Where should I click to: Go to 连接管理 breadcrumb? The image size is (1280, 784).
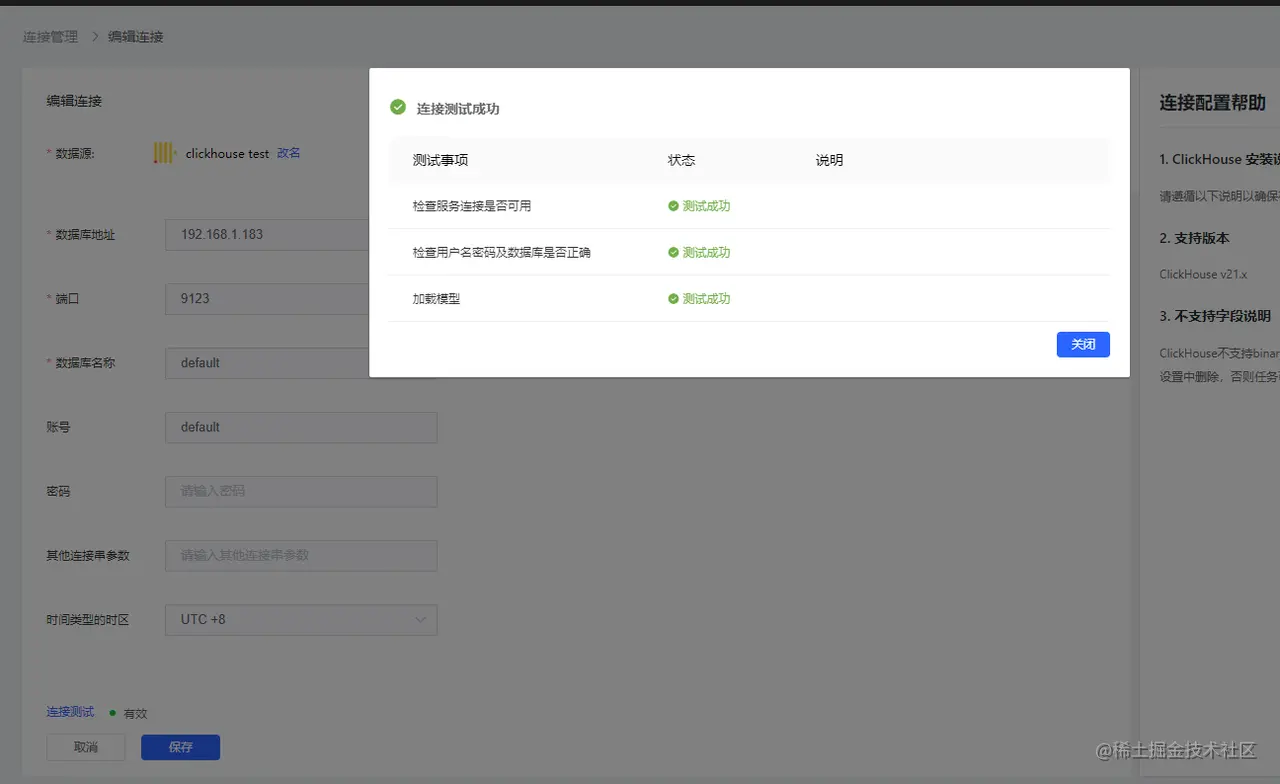(50, 37)
